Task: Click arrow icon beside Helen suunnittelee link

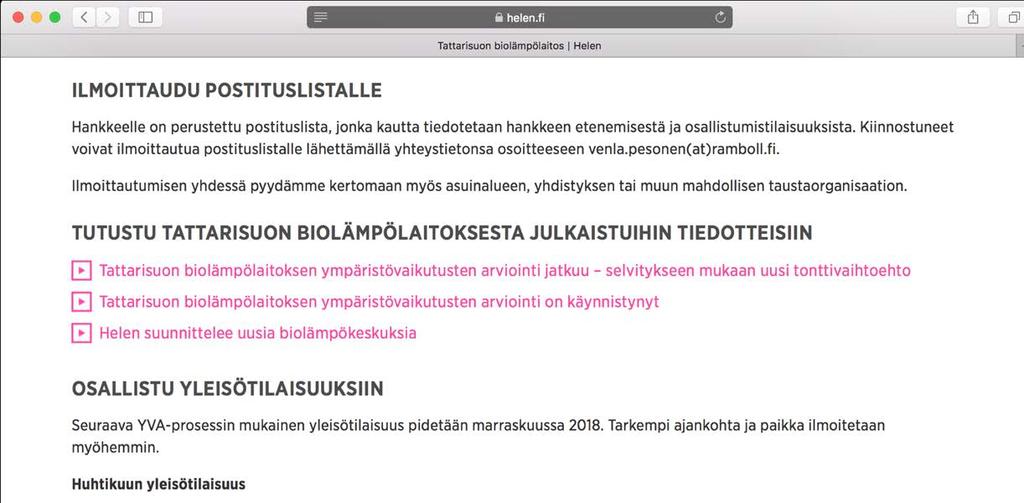Action: click(x=81, y=333)
